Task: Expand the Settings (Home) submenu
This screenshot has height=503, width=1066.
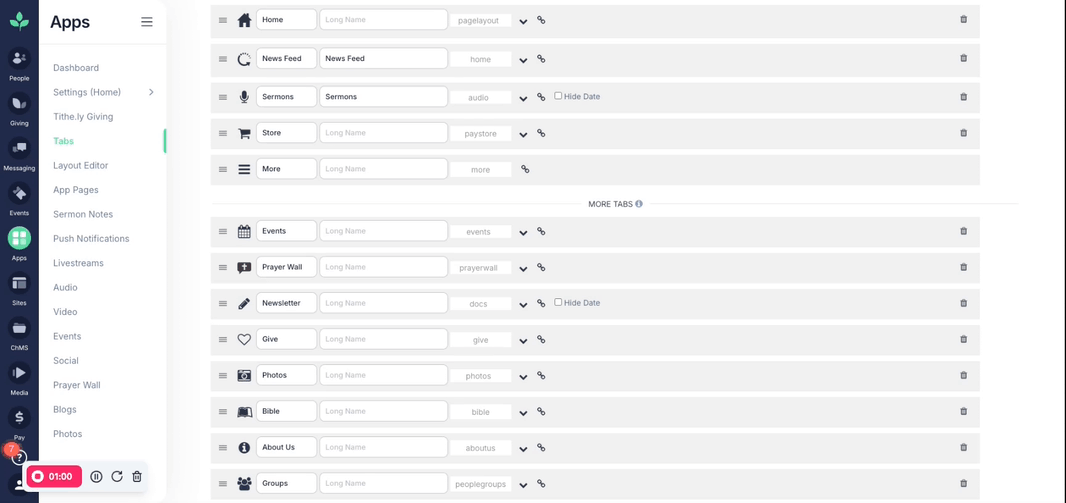Action: point(151,92)
